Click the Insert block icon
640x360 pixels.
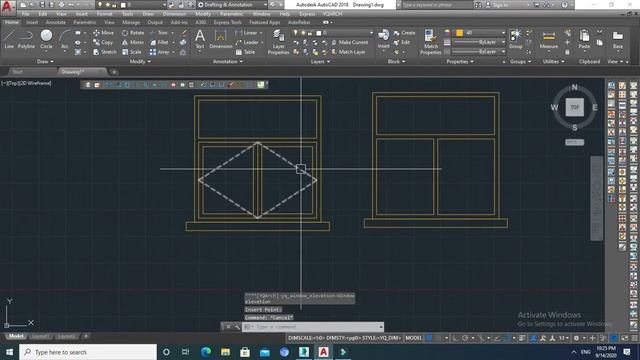tap(383, 39)
